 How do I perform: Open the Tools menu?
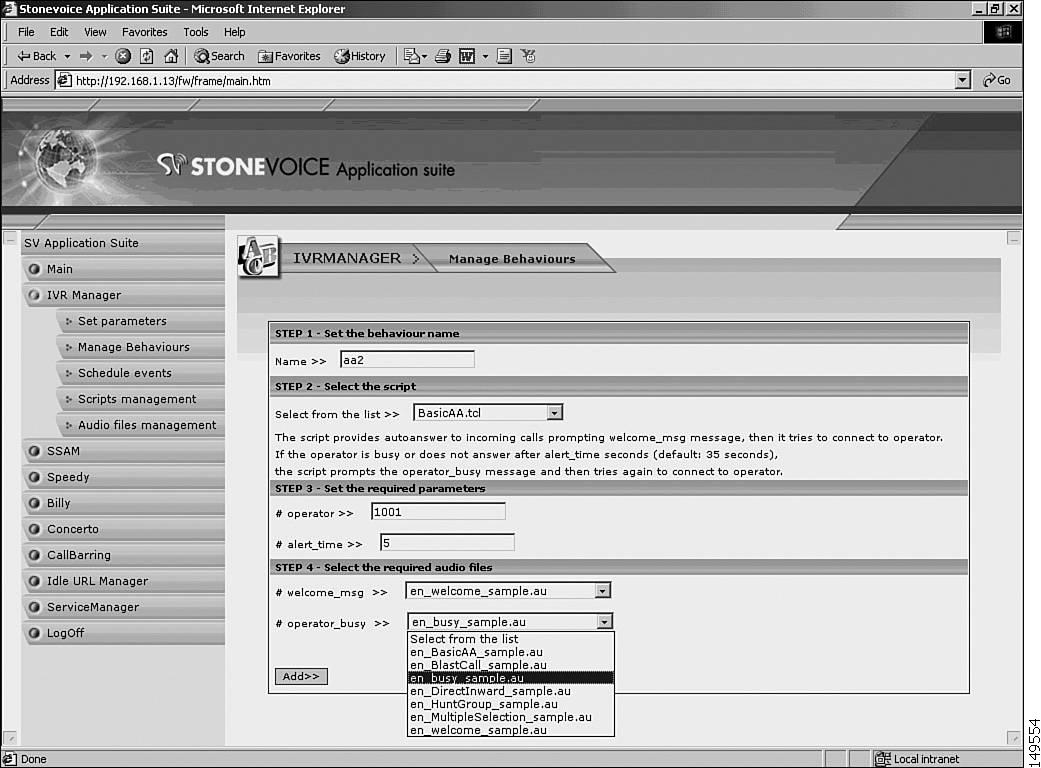[x=196, y=32]
